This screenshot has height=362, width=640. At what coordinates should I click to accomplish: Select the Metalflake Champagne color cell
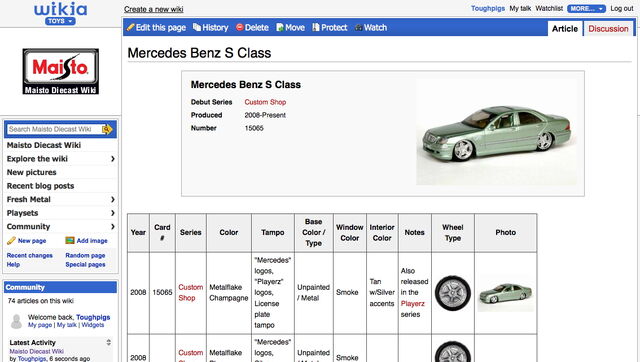point(229,293)
